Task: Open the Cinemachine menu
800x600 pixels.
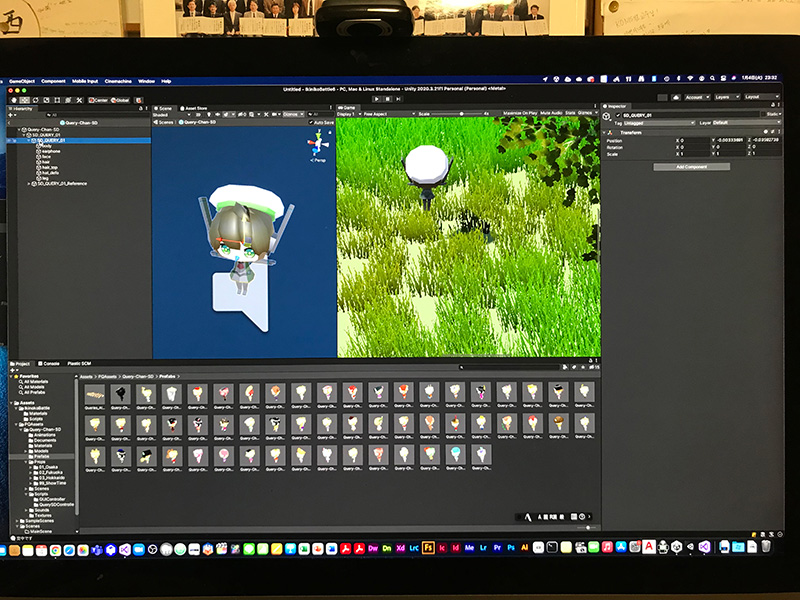Action: coord(118,81)
